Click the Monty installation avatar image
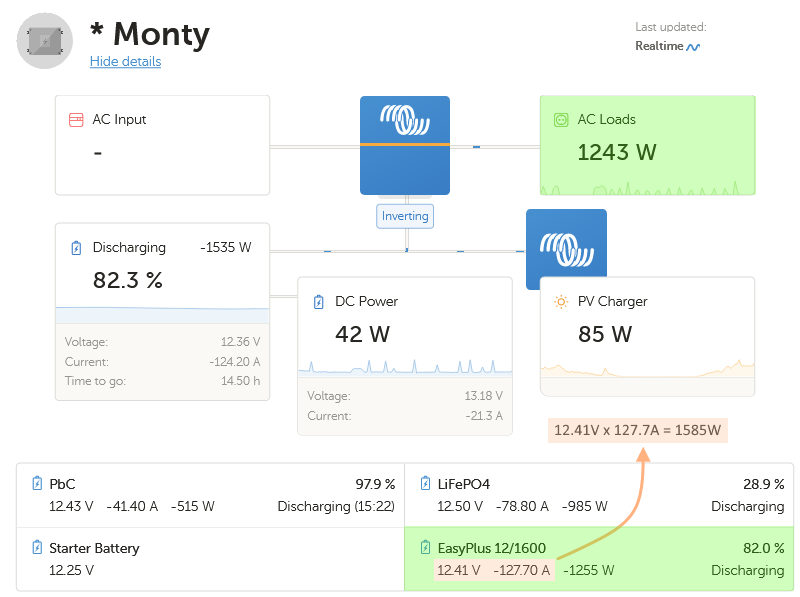800x597 pixels. 45,41
